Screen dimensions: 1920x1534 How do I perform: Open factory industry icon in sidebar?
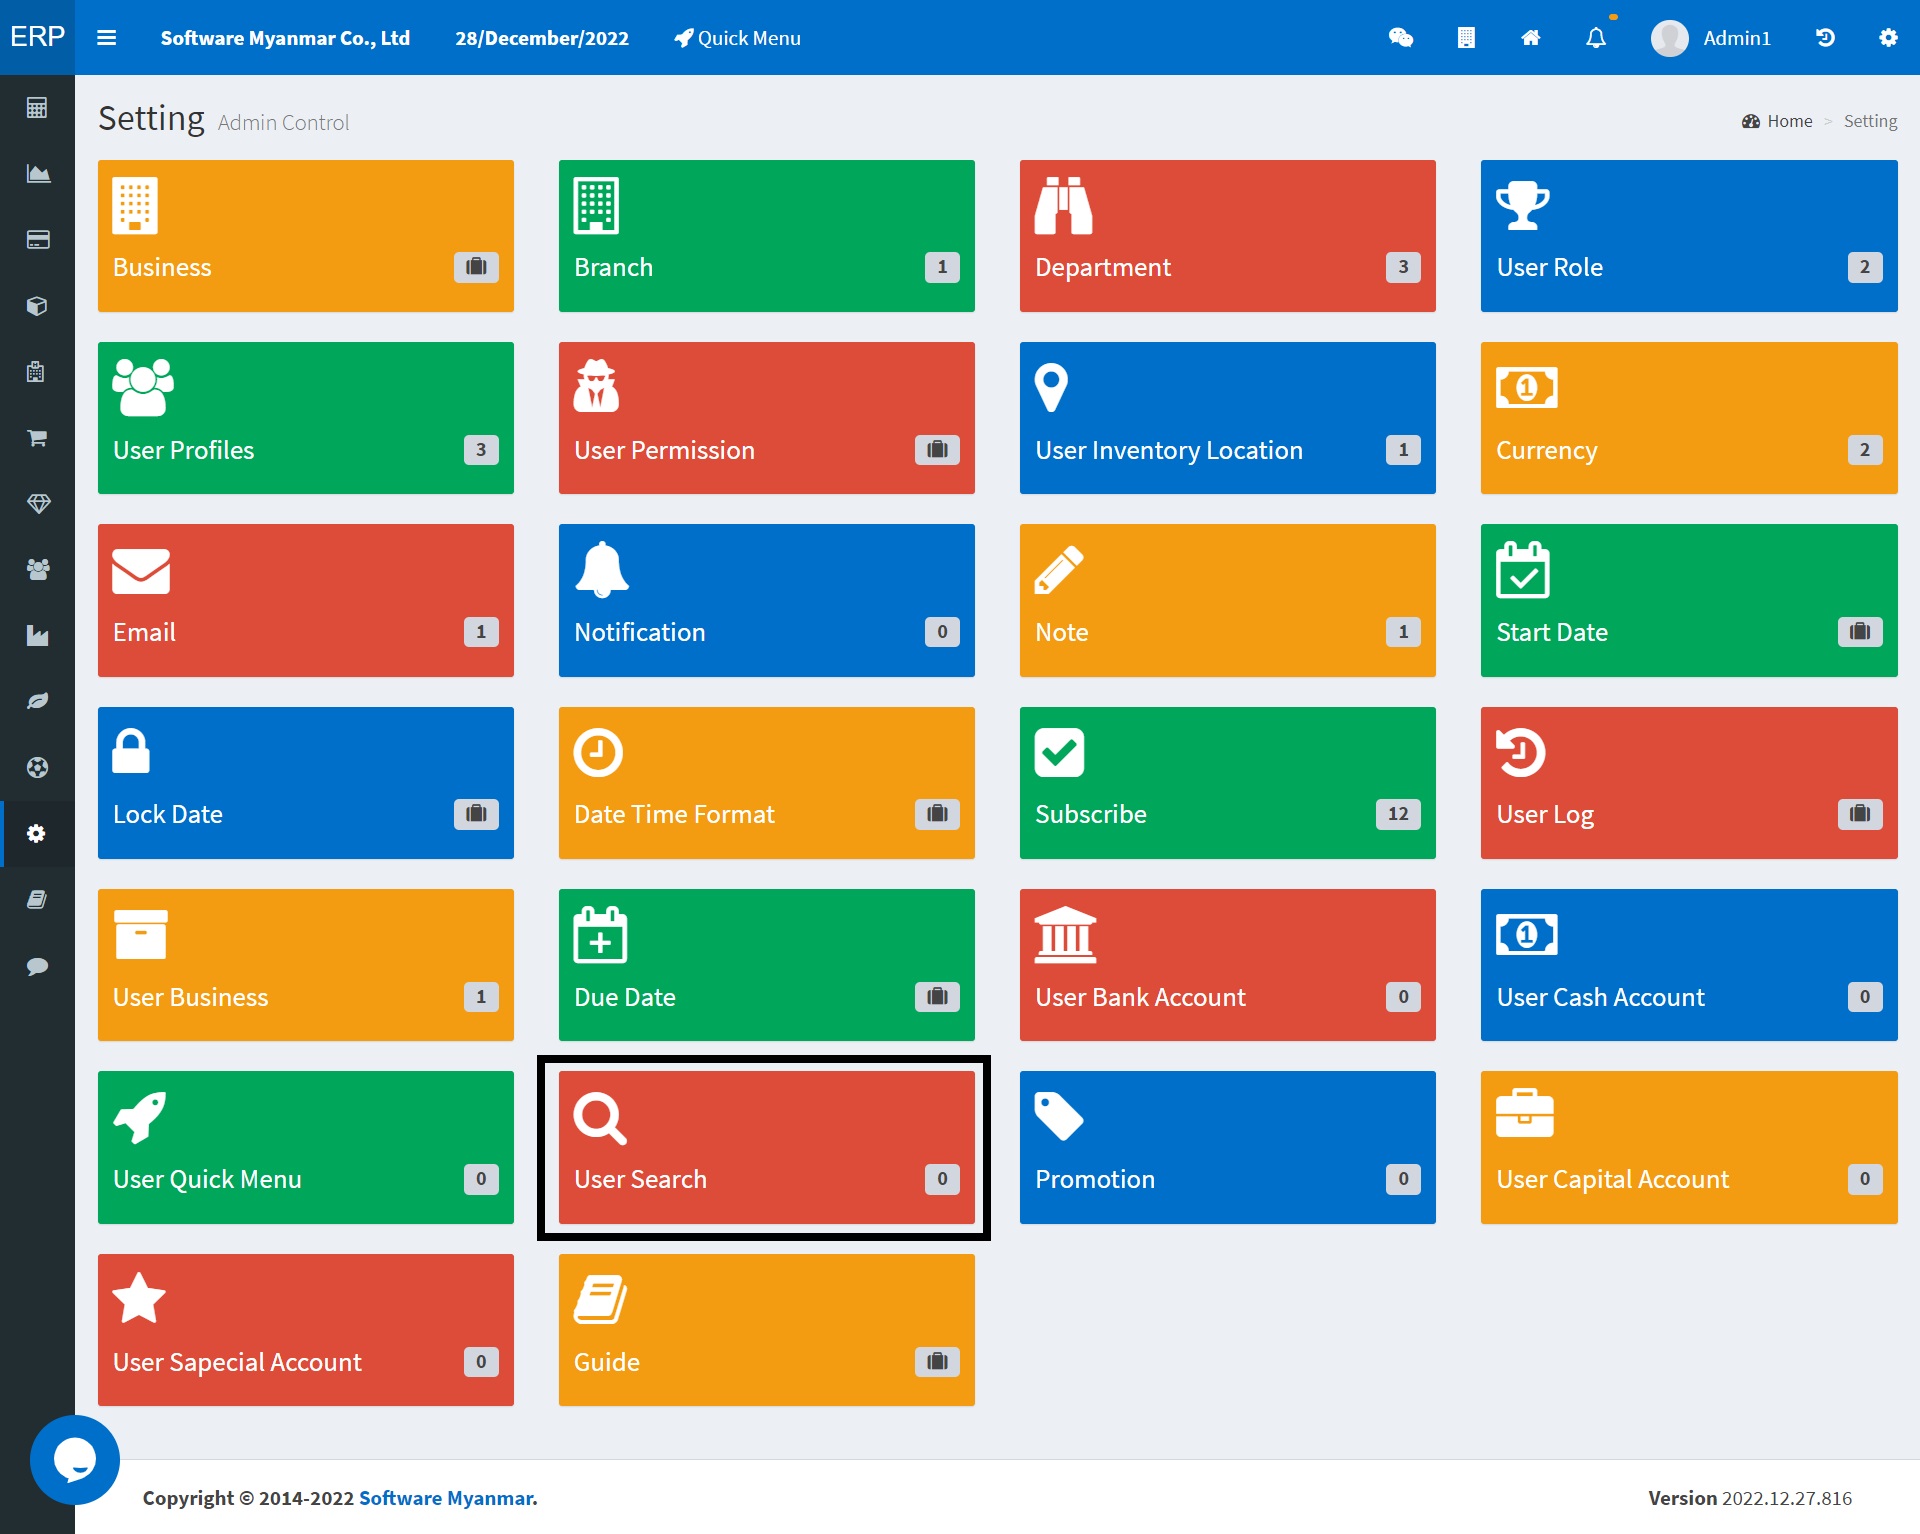(x=37, y=636)
